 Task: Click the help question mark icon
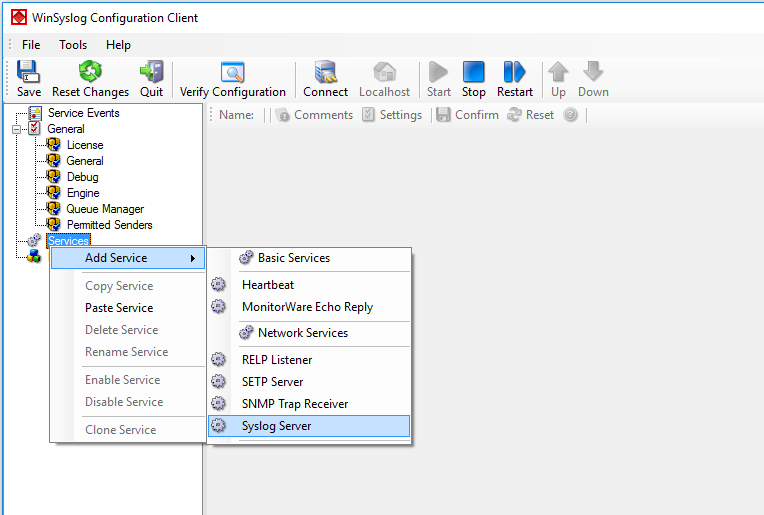[570, 114]
